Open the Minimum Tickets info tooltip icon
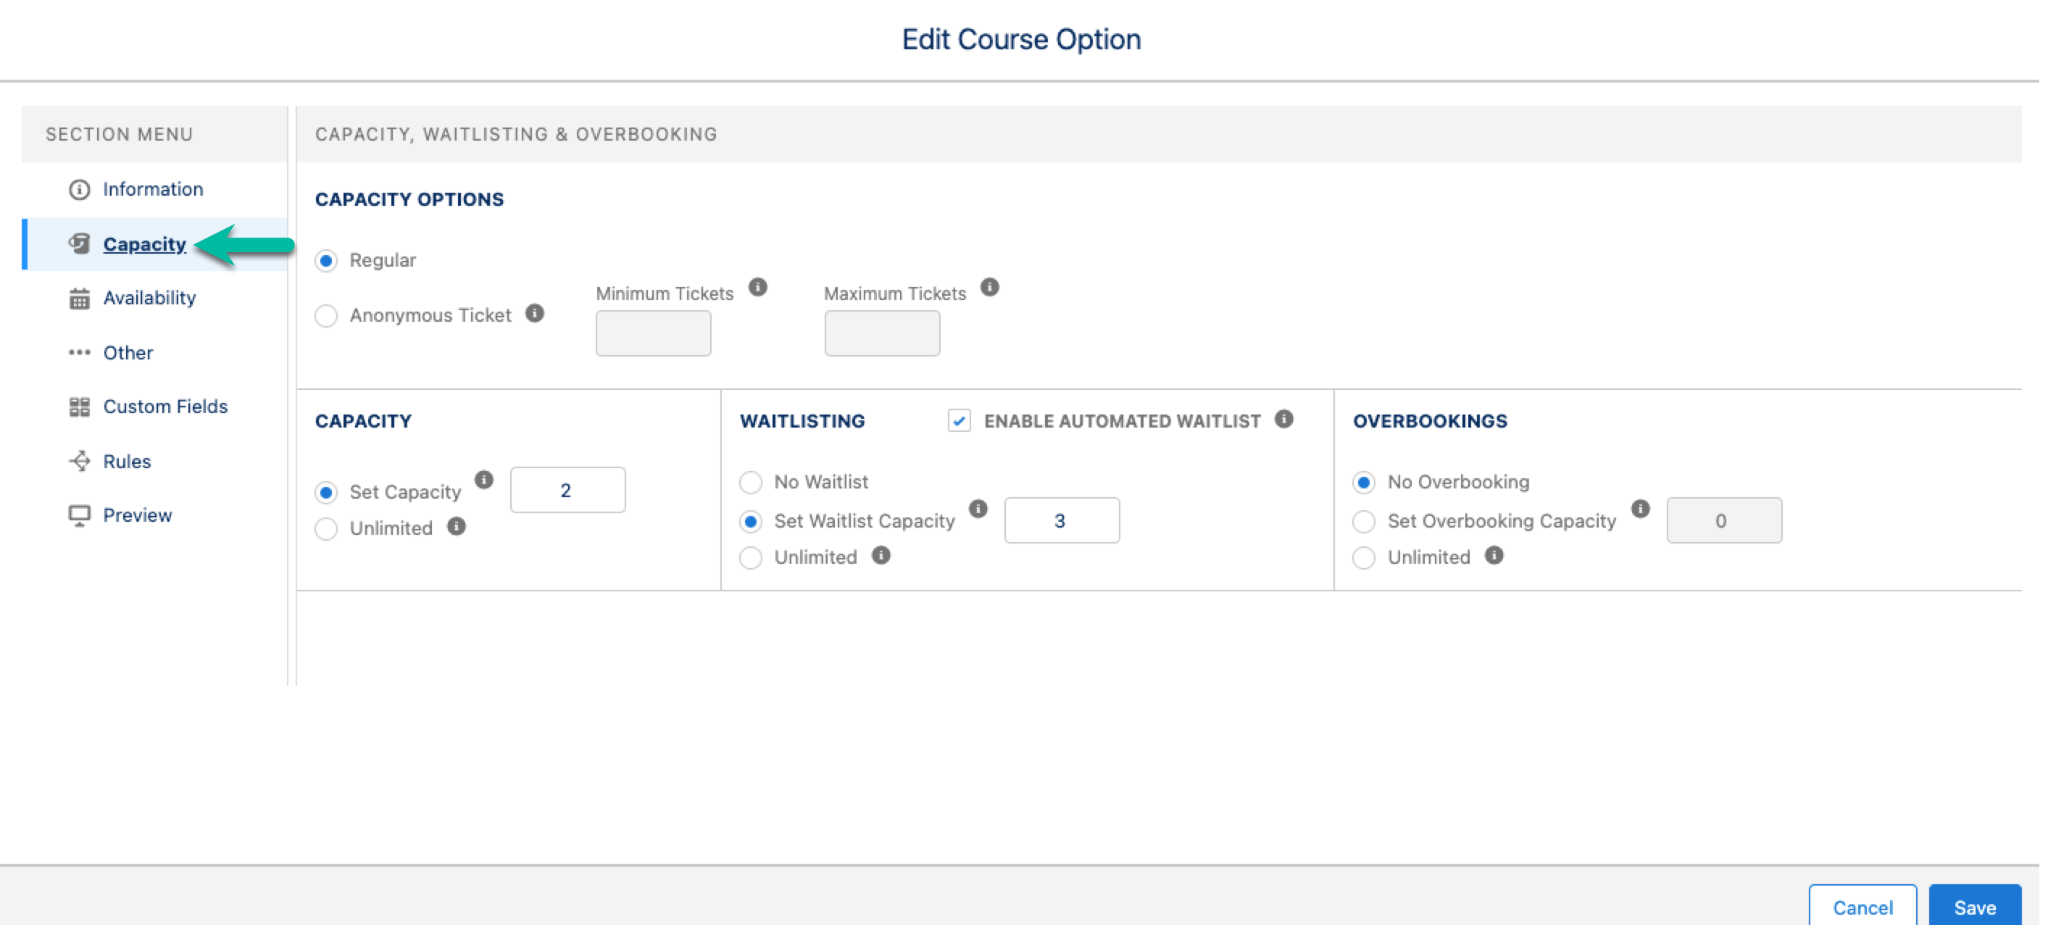The image size is (2048, 925). pyautogui.click(x=757, y=287)
